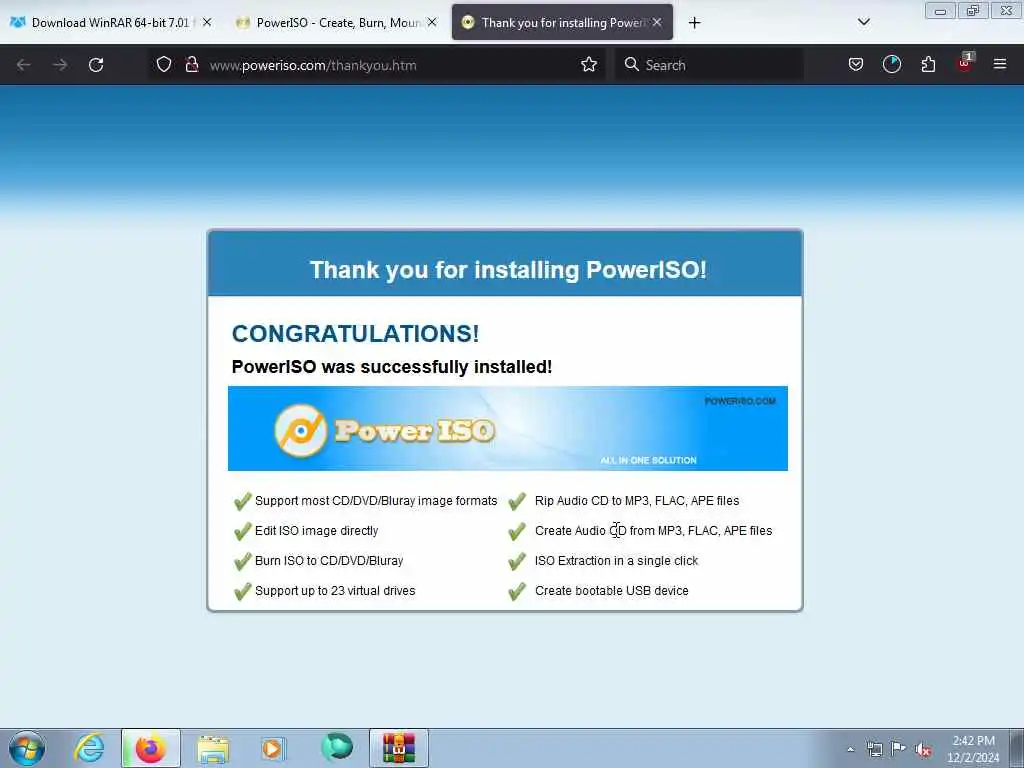Viewport: 1024px width, 768px height.
Task: Click the CONGRATULATIONS! heading
Action: pos(355,334)
